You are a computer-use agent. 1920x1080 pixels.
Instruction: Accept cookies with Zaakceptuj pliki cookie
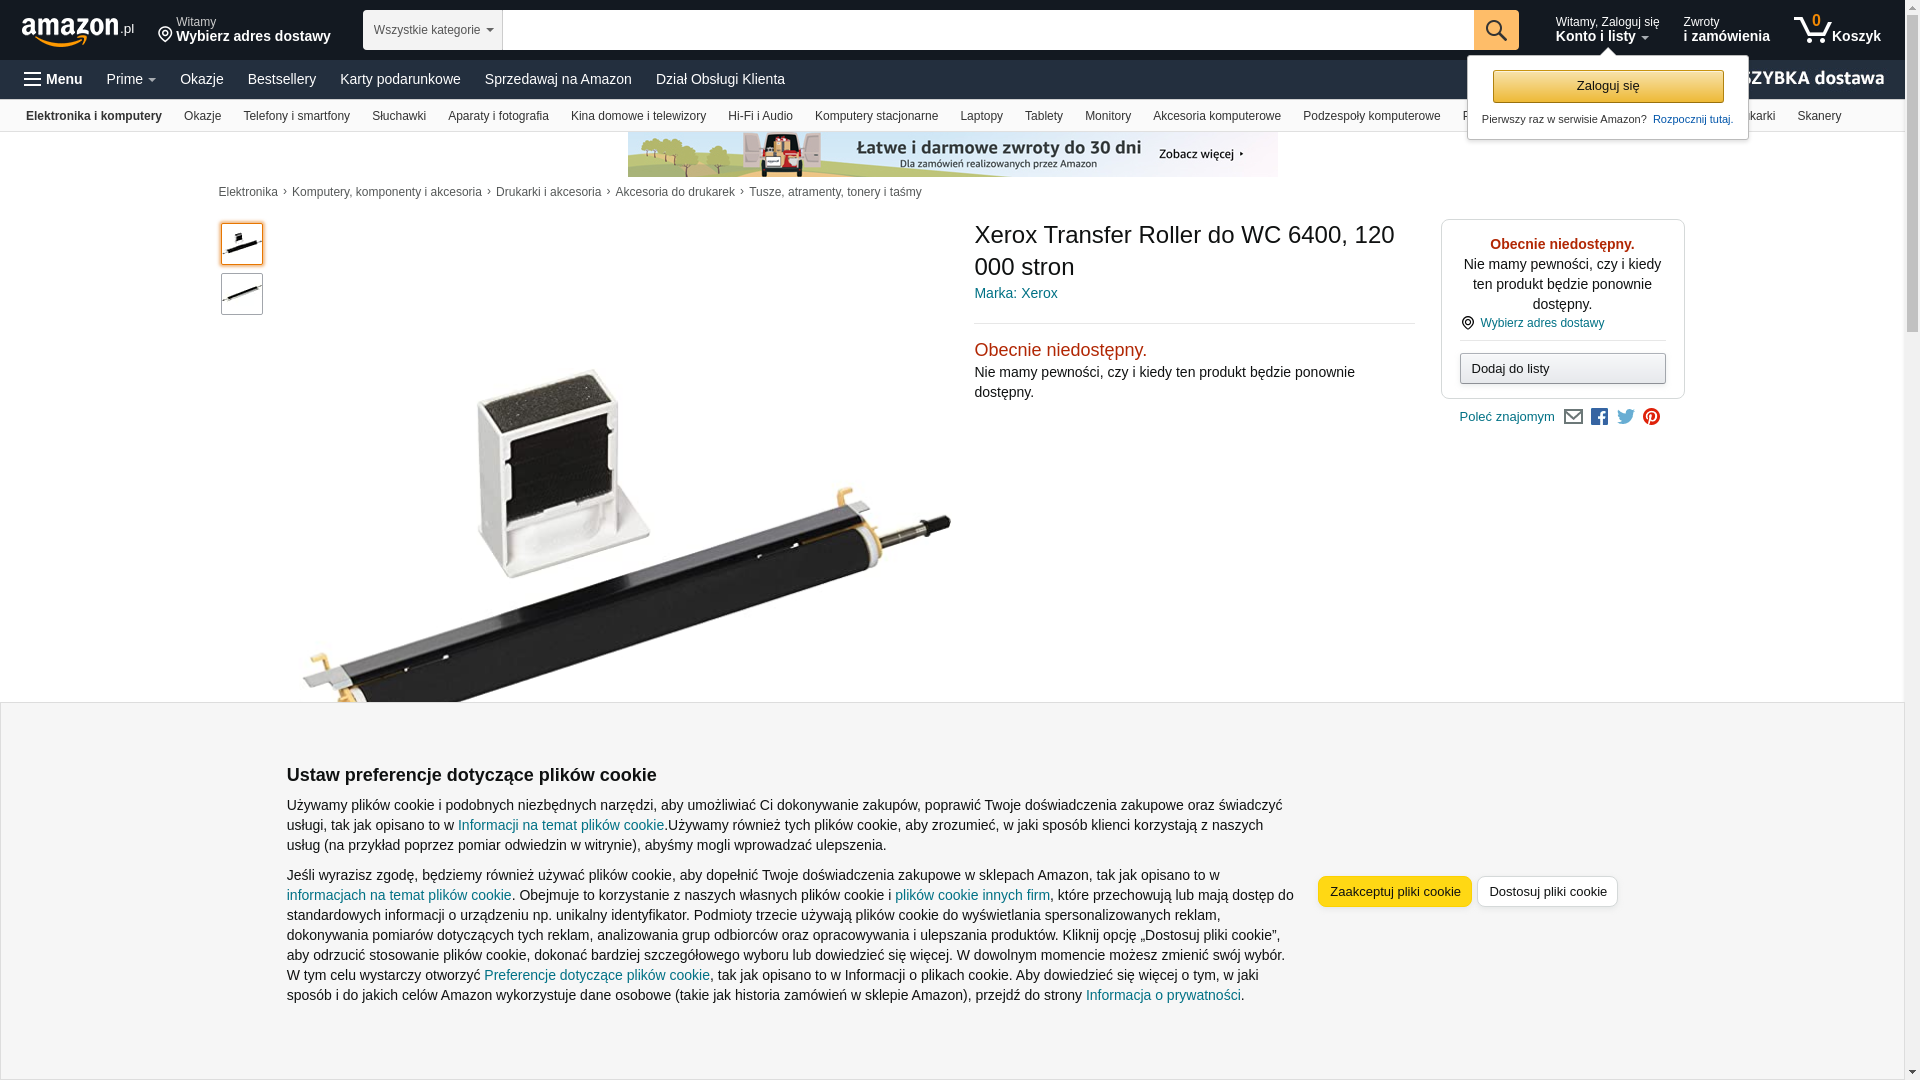(x=1394, y=892)
